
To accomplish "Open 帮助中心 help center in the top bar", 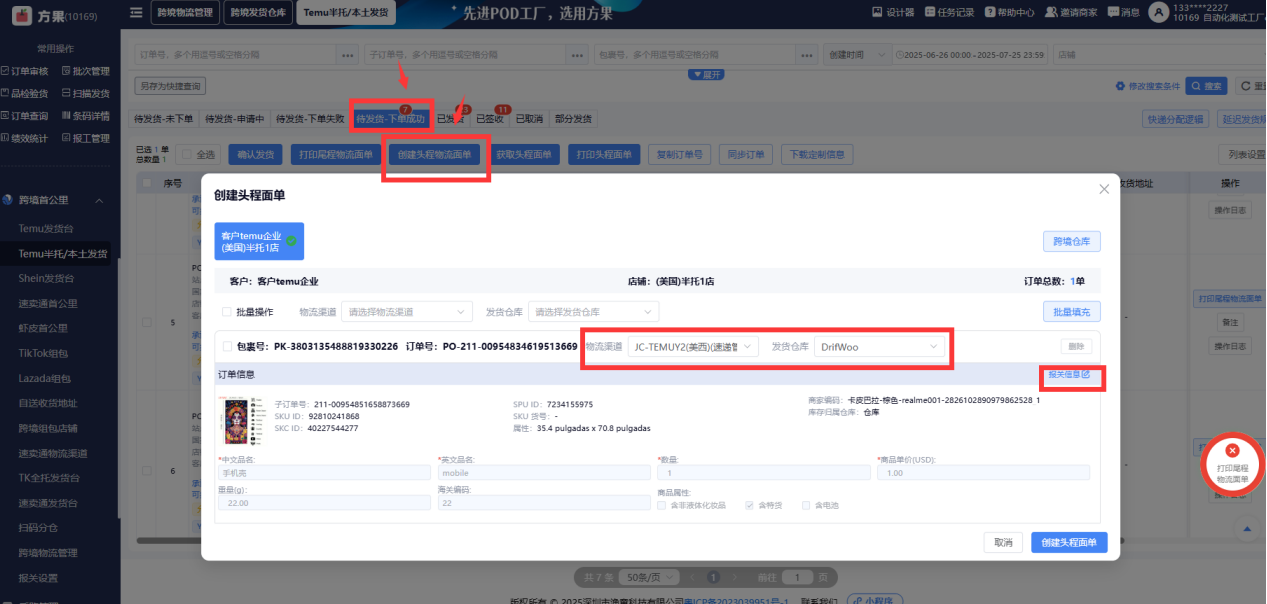I will click(x=1007, y=13).
